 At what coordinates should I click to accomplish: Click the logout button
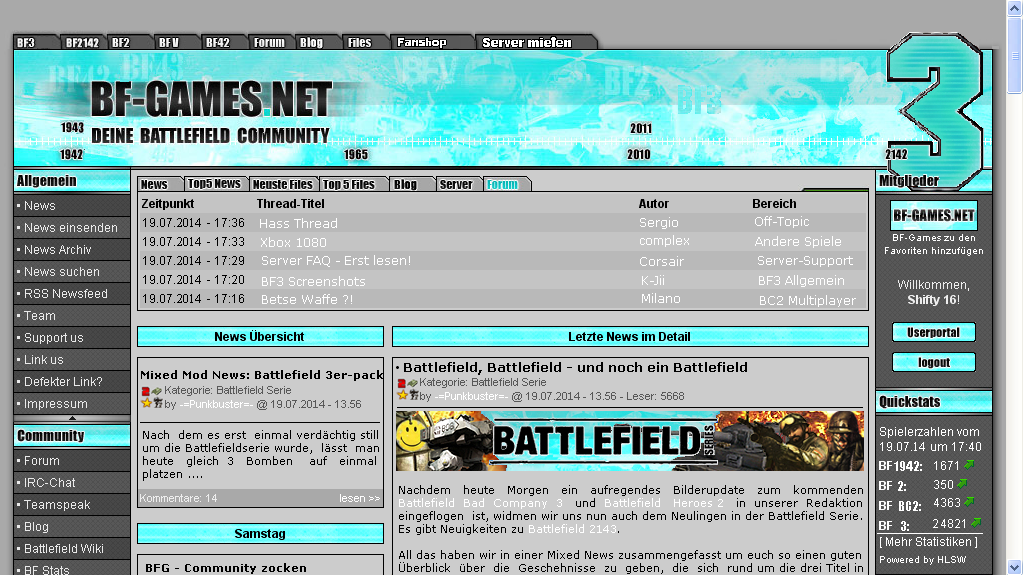933,362
